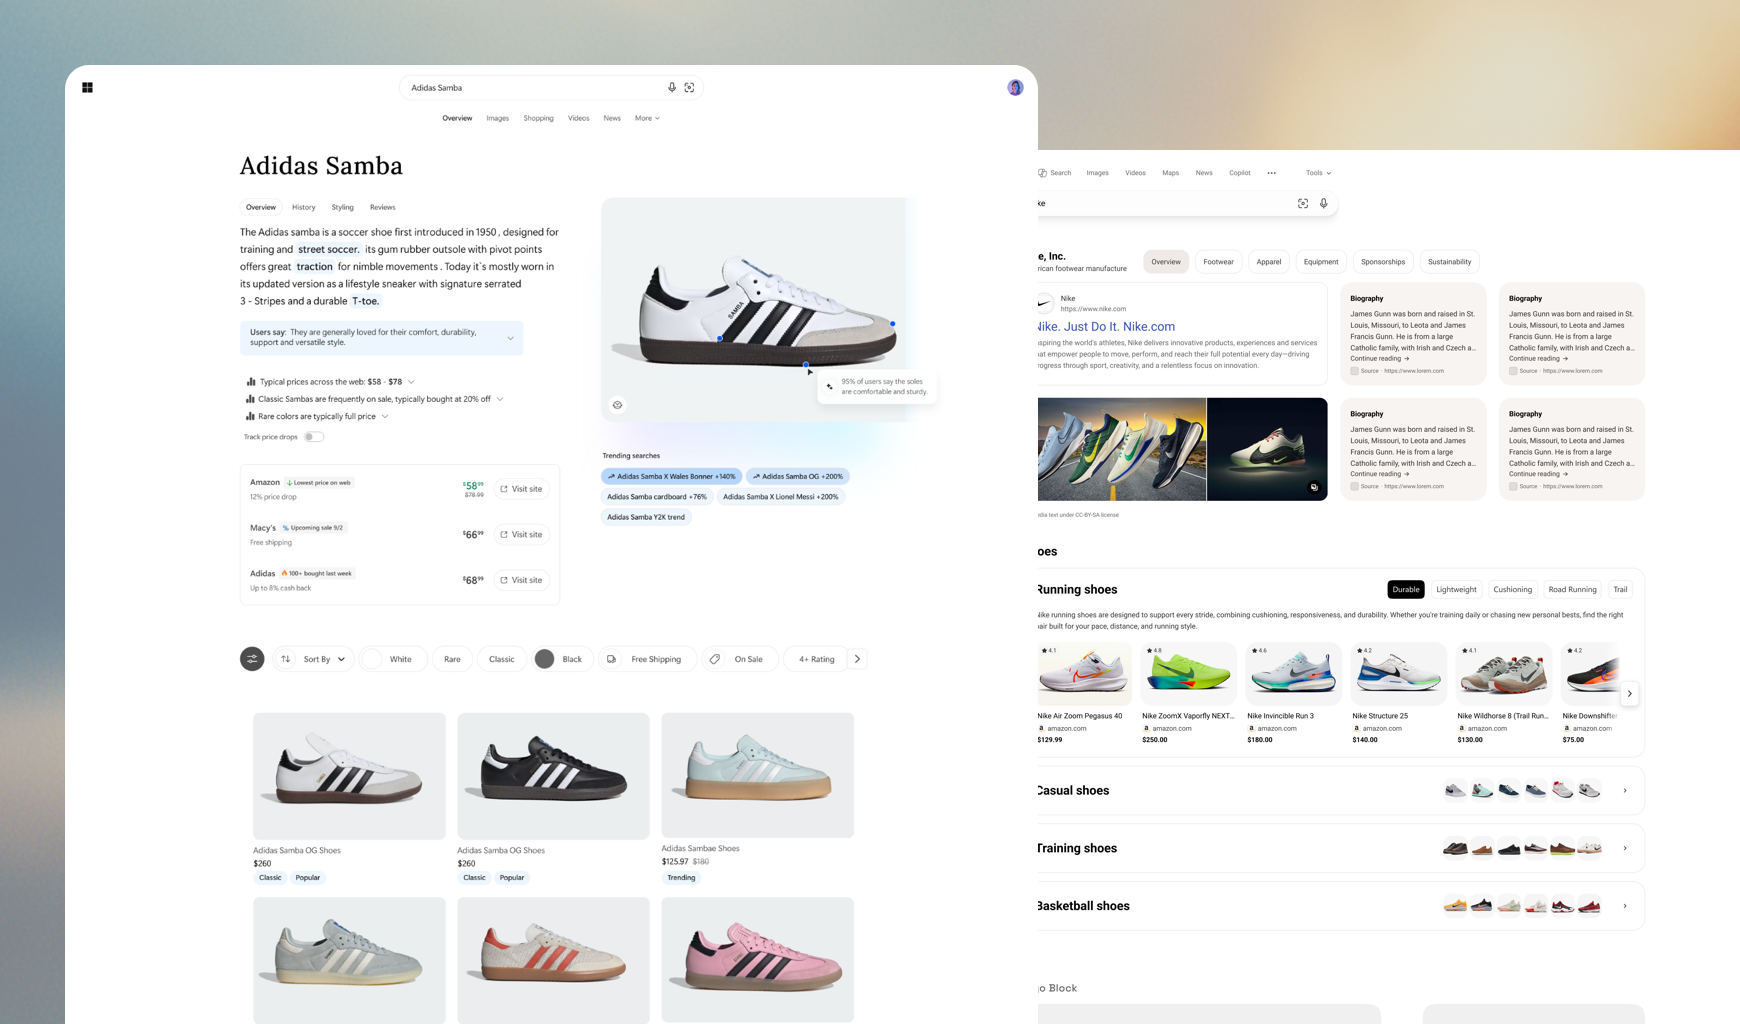Click the apps grid icon at top left
1740x1024 pixels.
coord(87,88)
